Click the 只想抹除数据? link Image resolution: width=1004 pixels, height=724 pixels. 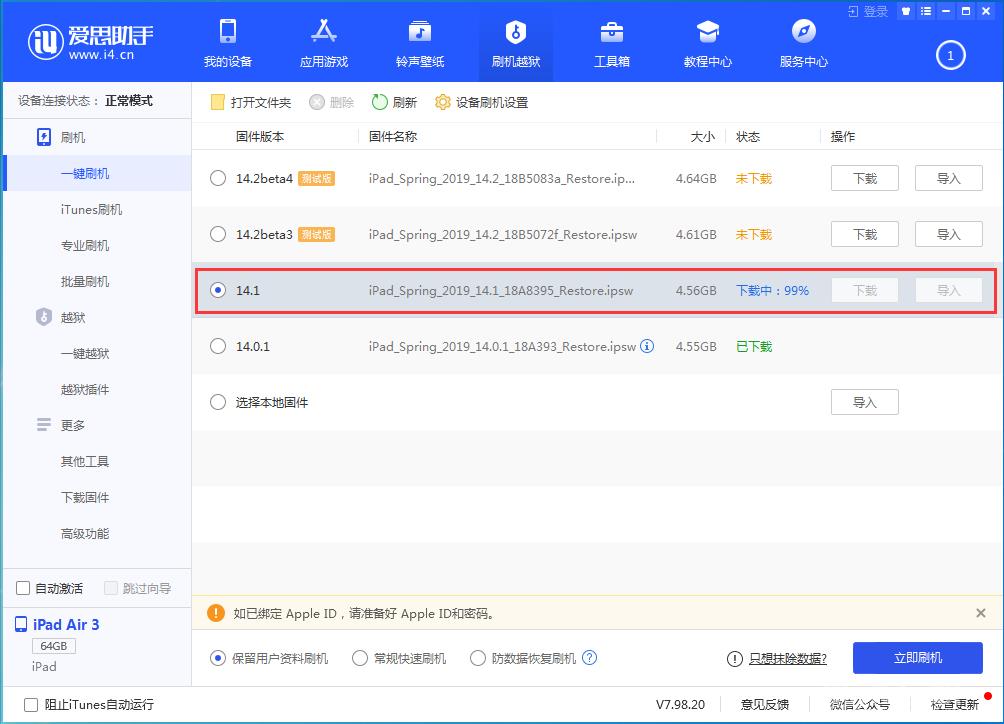pos(787,658)
